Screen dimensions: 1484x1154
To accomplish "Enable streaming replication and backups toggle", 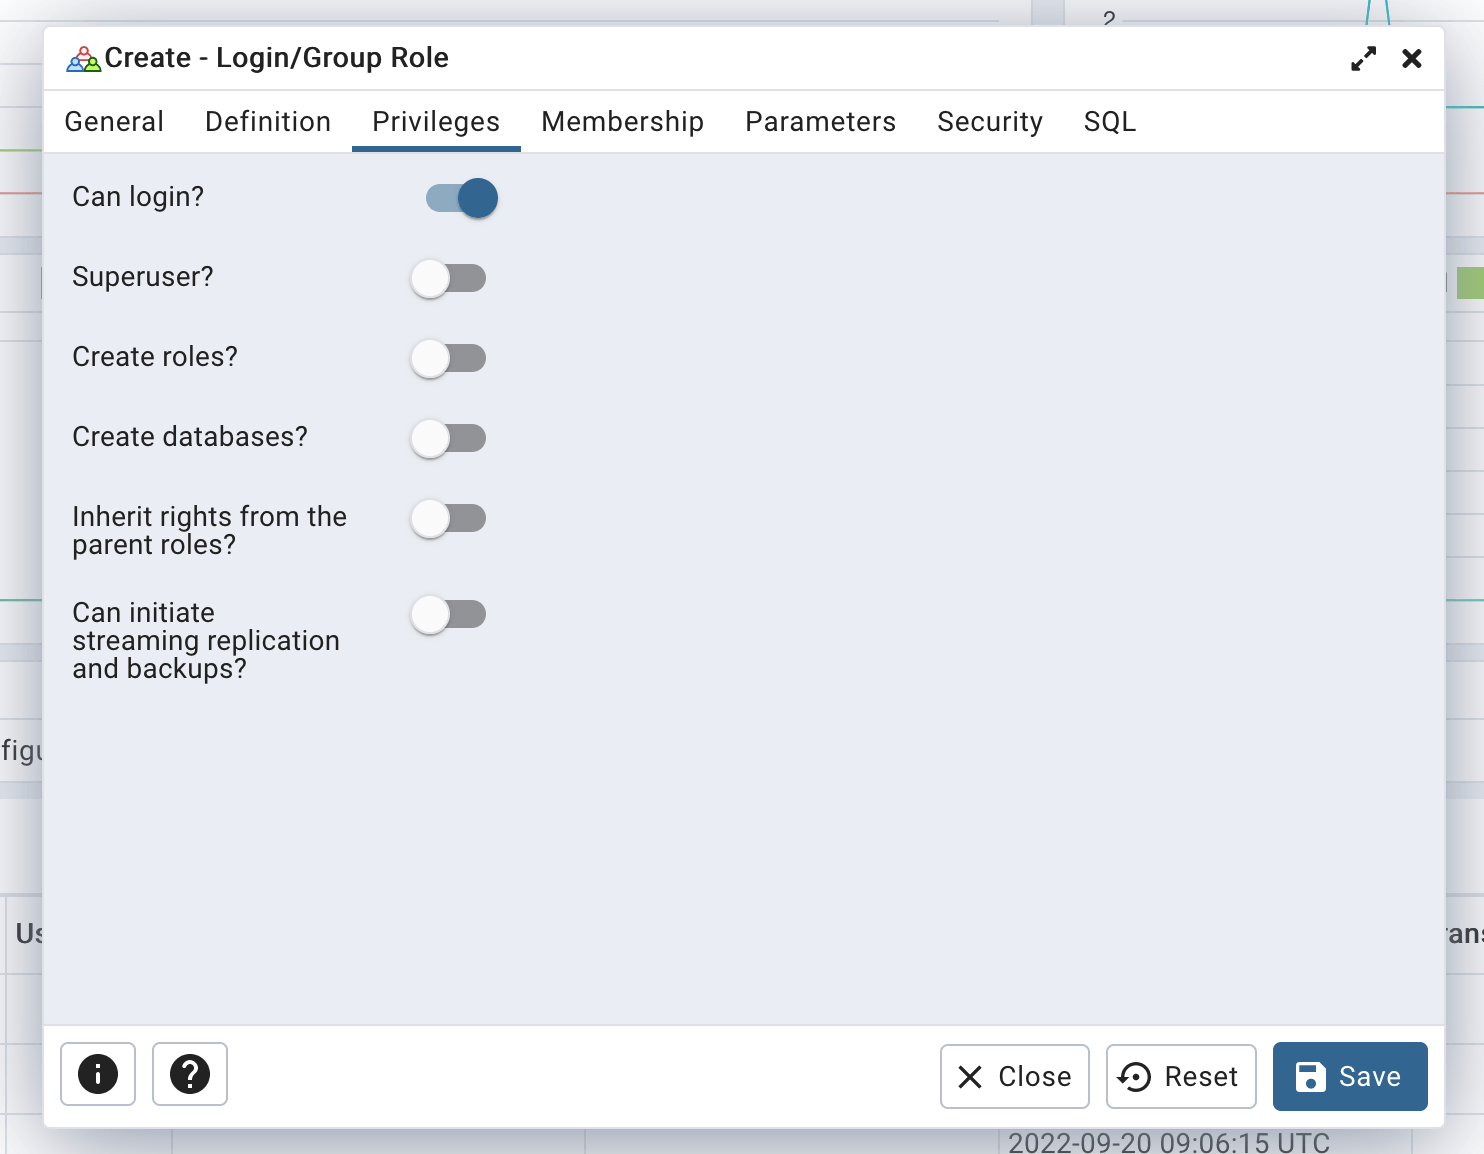I will (449, 614).
